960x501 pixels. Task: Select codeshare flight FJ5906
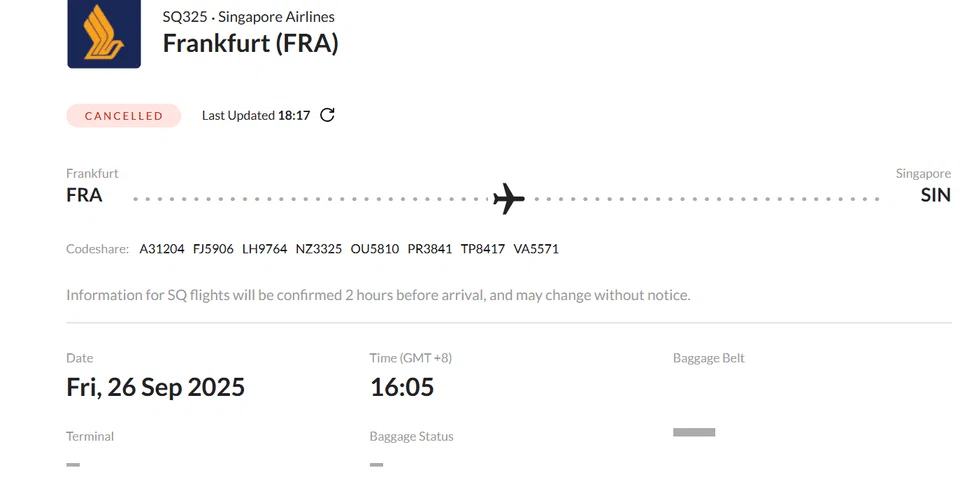pos(213,249)
